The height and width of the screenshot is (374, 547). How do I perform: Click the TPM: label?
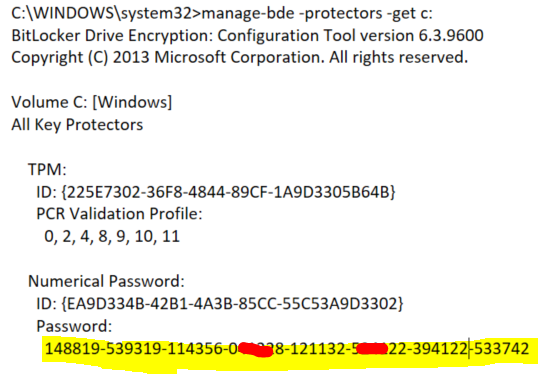click(x=47, y=170)
